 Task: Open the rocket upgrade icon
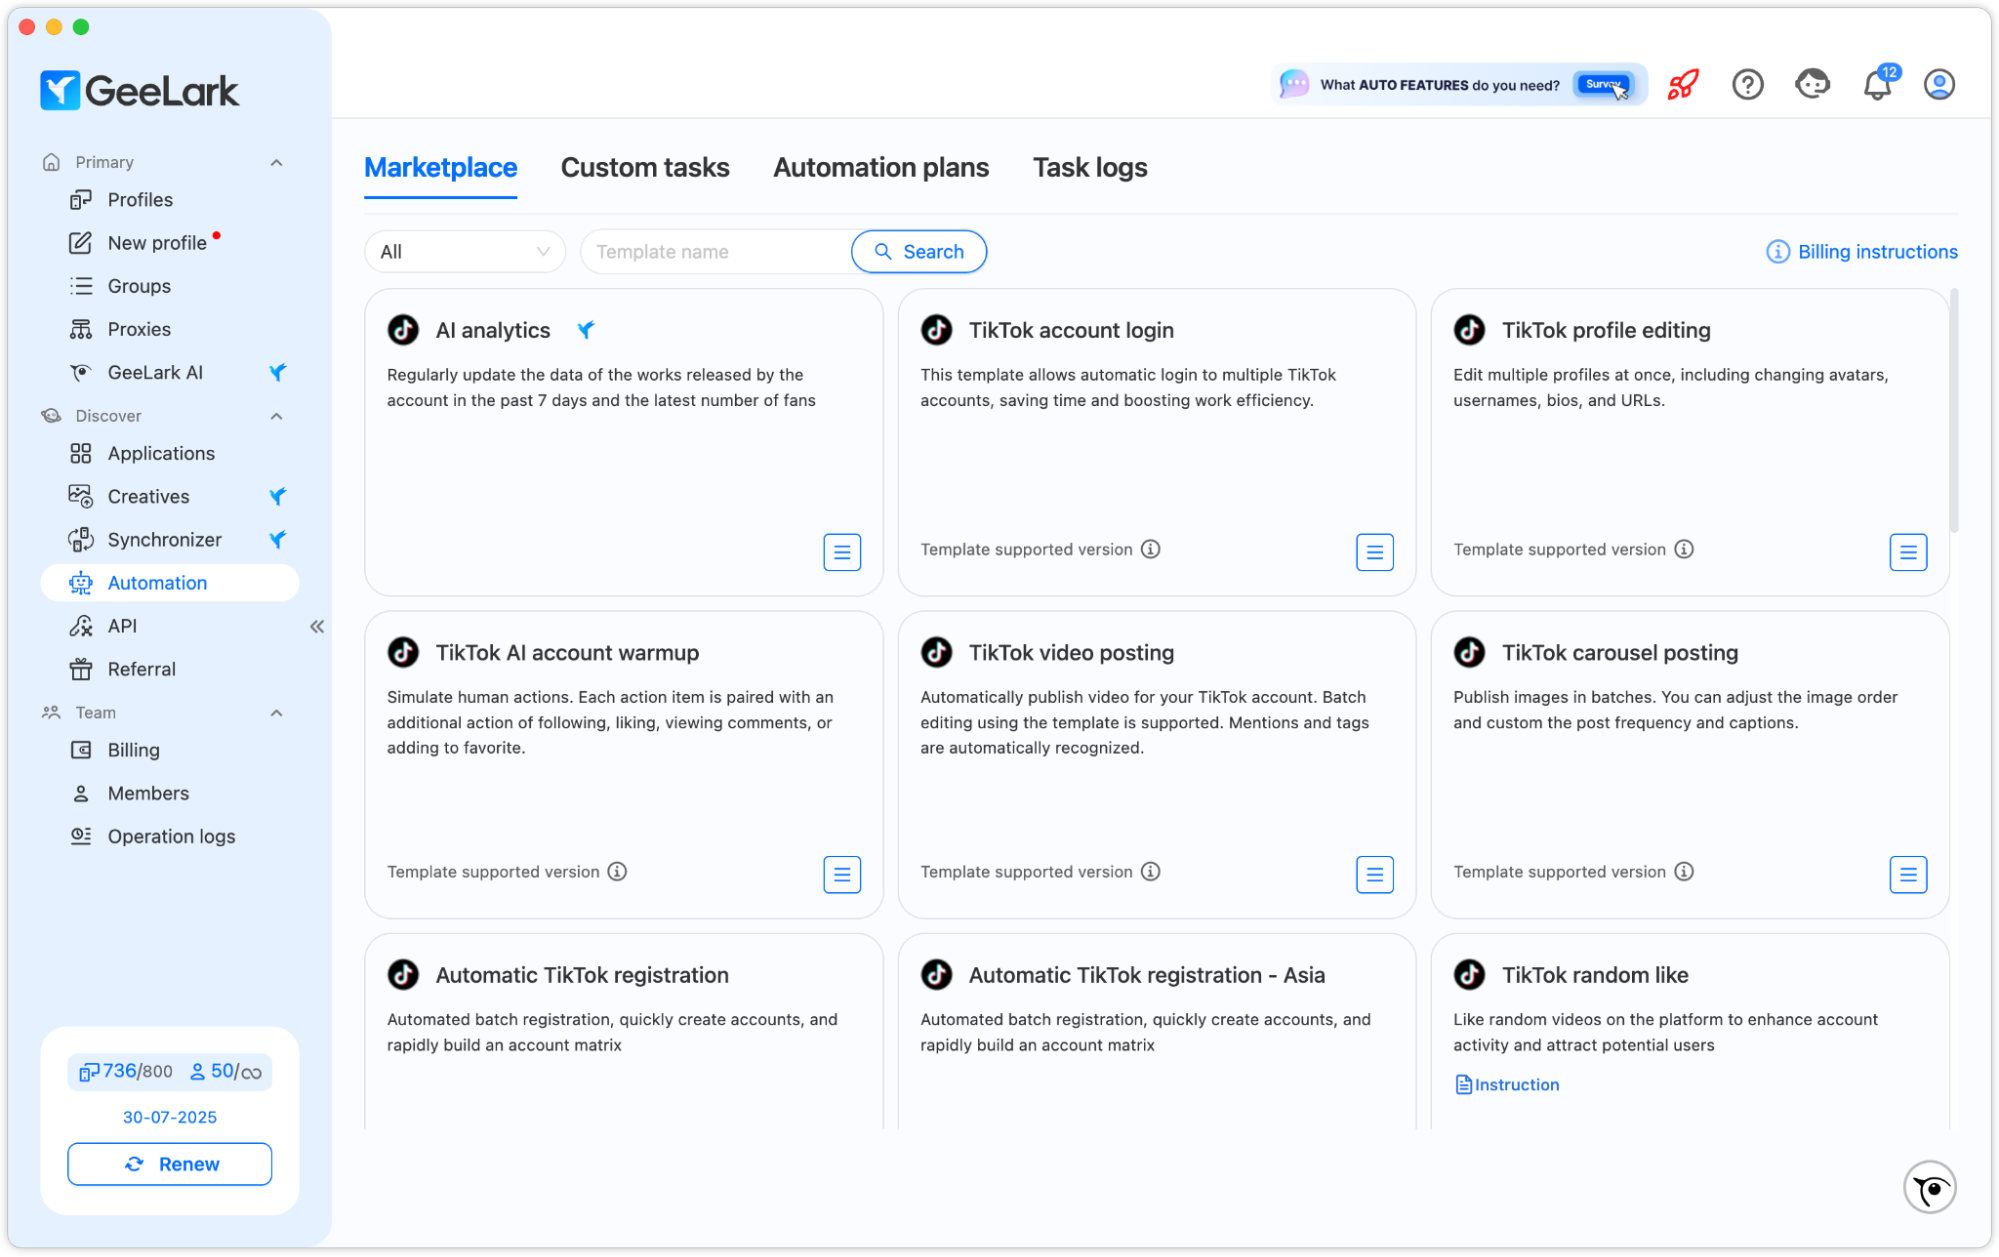(1683, 85)
